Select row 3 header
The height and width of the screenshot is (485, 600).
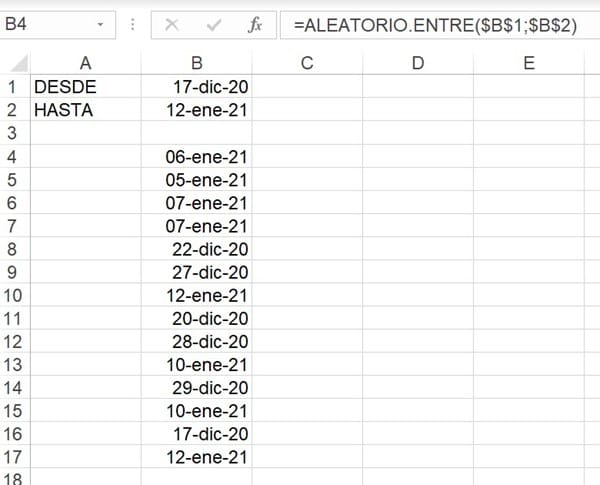(12, 134)
